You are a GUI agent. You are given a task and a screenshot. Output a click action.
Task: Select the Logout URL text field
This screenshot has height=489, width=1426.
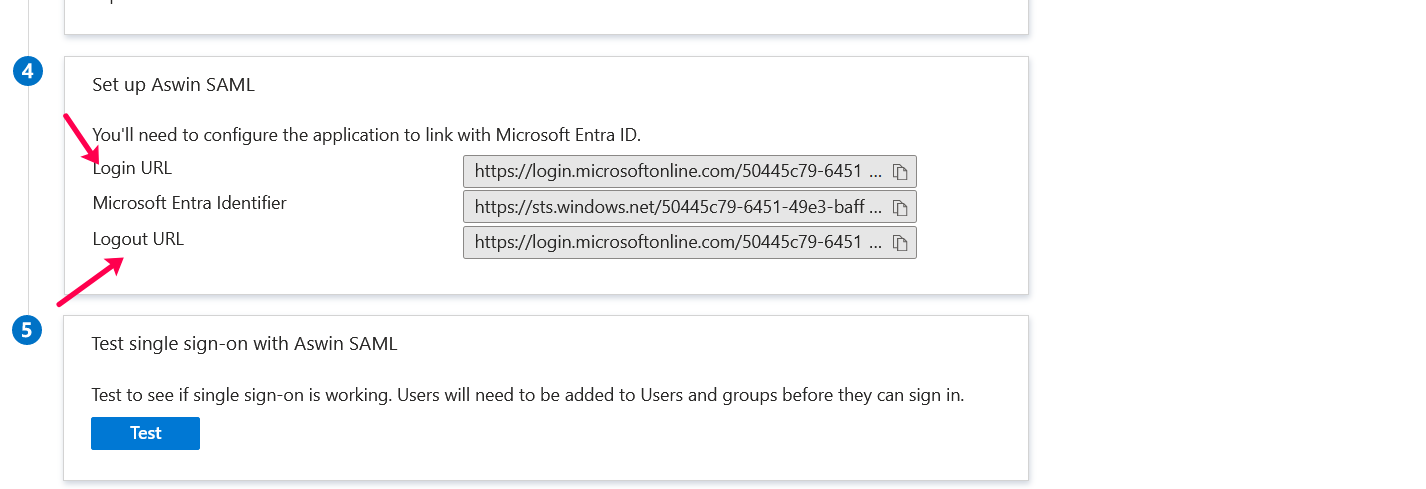click(x=676, y=243)
